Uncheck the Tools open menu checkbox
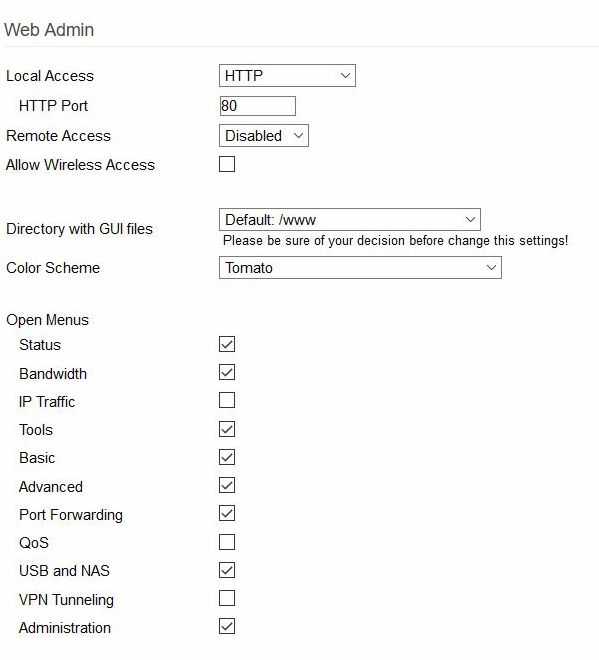599x660 pixels. 227,429
